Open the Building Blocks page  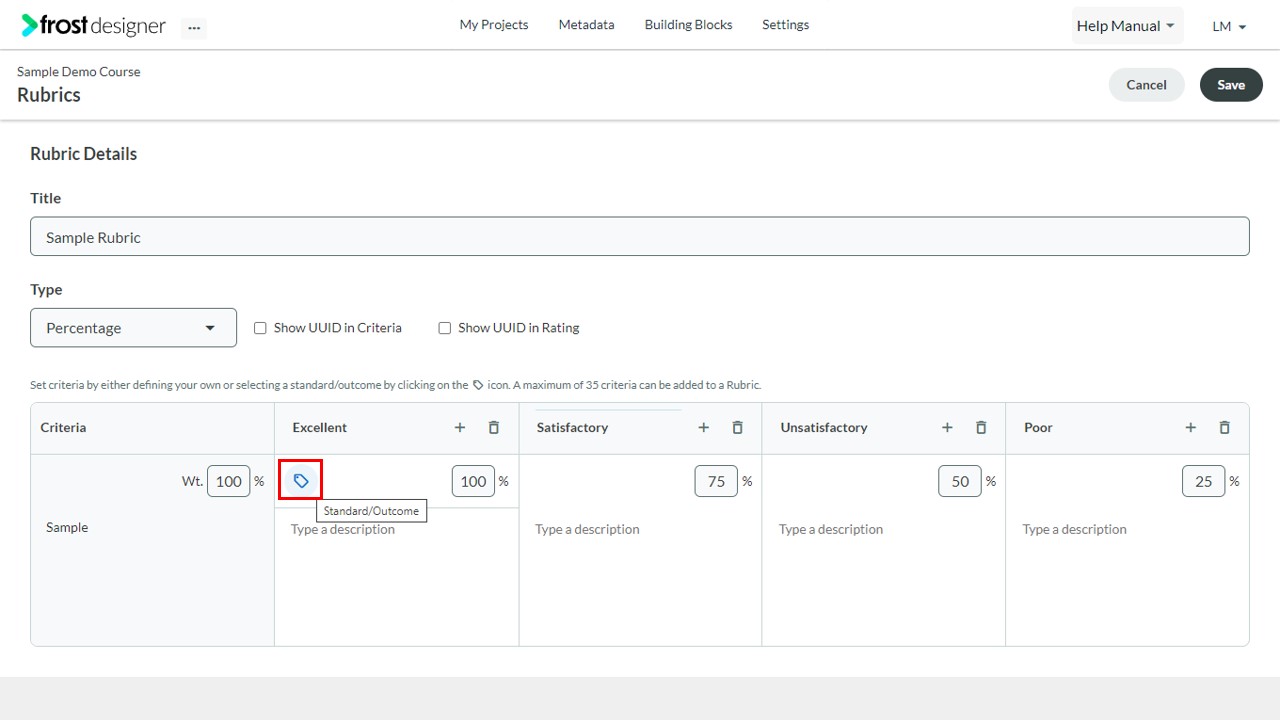[688, 25]
